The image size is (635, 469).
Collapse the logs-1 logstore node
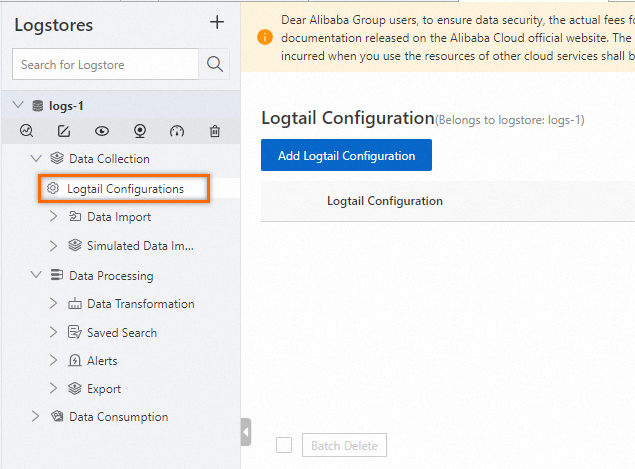[x=18, y=104]
